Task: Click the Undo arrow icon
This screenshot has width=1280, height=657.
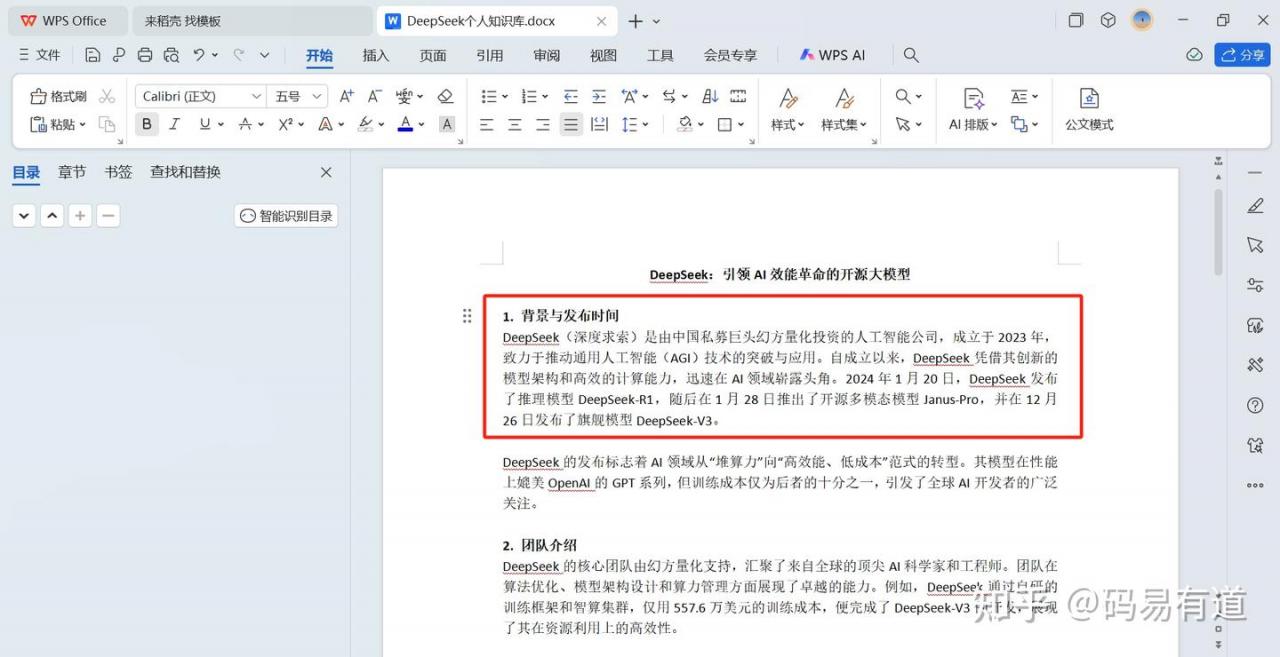Action: (x=199, y=55)
